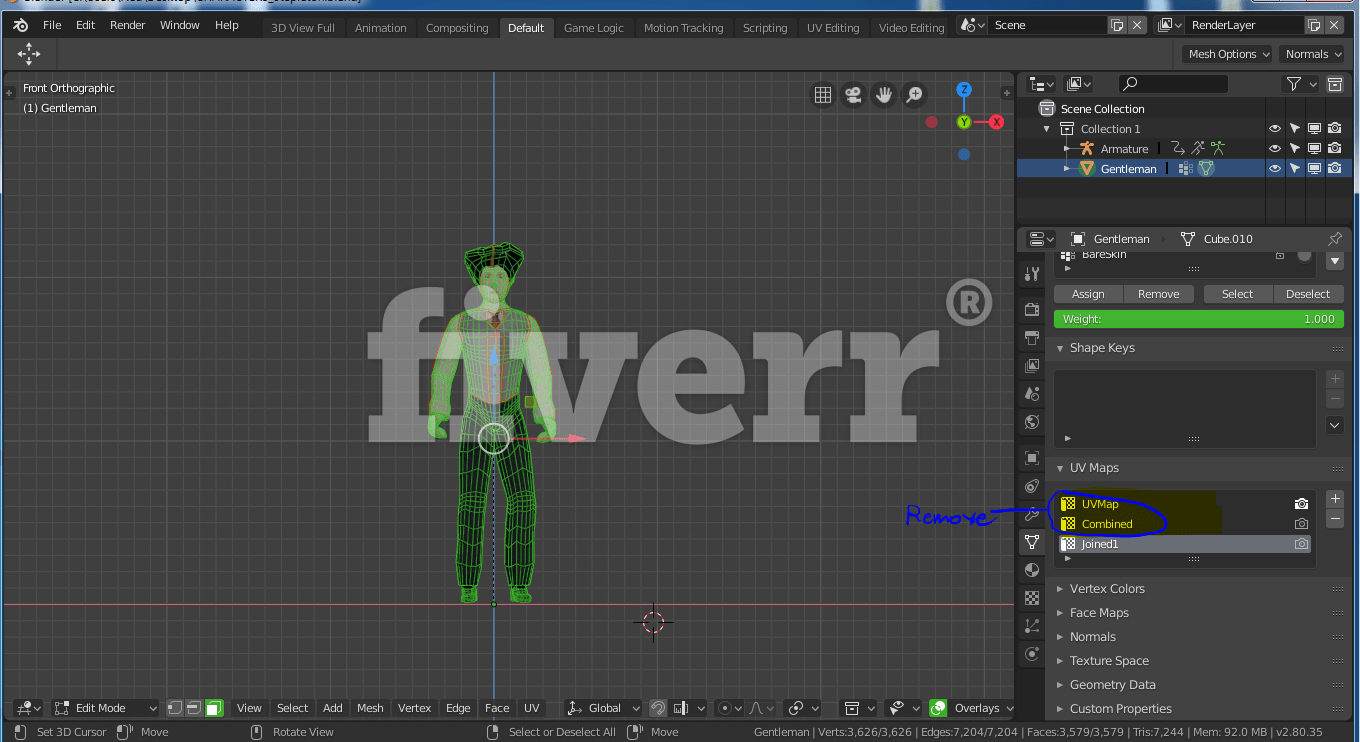Click the zoom magnifier icon in viewport
Screen dimensions: 1360x742
[914, 94]
